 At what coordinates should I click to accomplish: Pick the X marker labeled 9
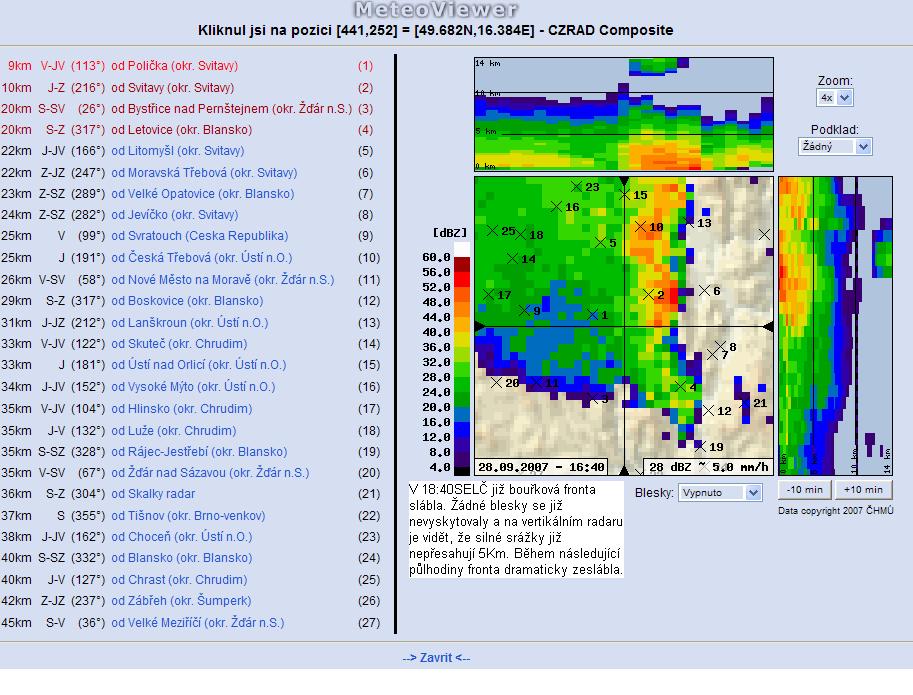coord(525,310)
